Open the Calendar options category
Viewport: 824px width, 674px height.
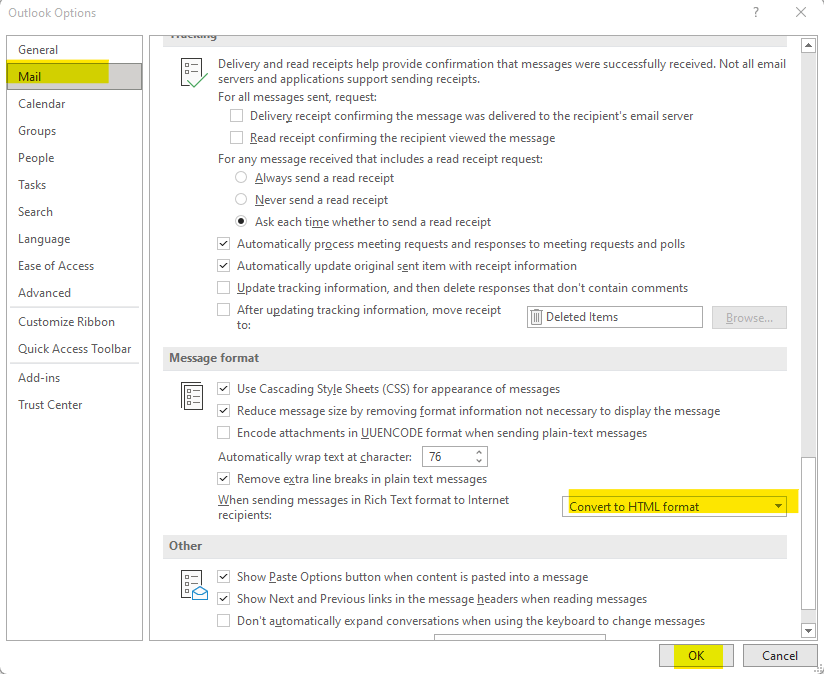(75, 103)
